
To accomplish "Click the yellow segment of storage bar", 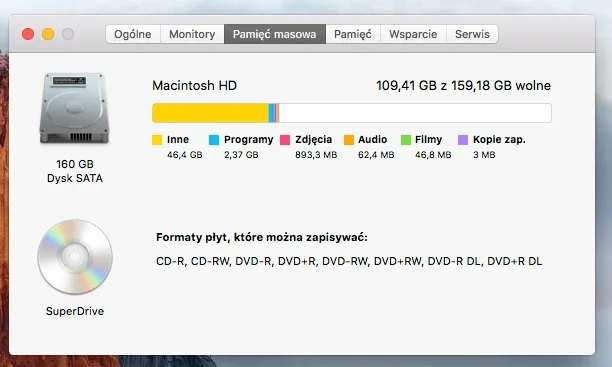I will [x=210, y=113].
